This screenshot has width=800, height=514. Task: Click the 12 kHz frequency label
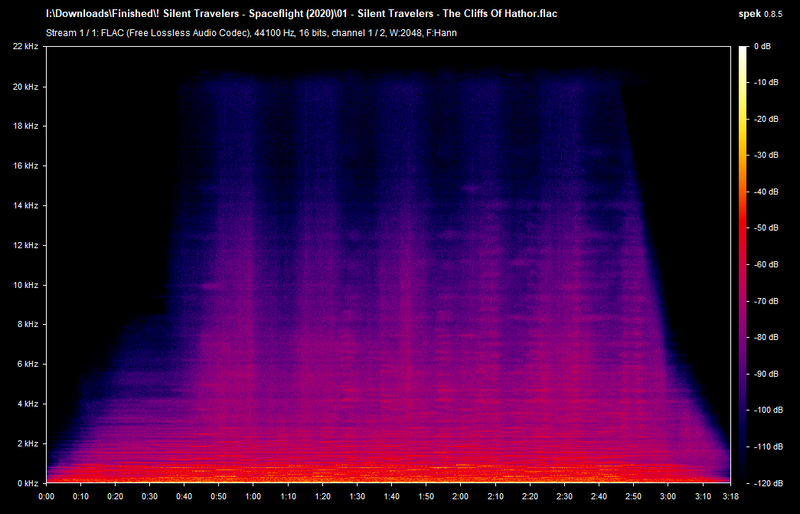click(26, 246)
